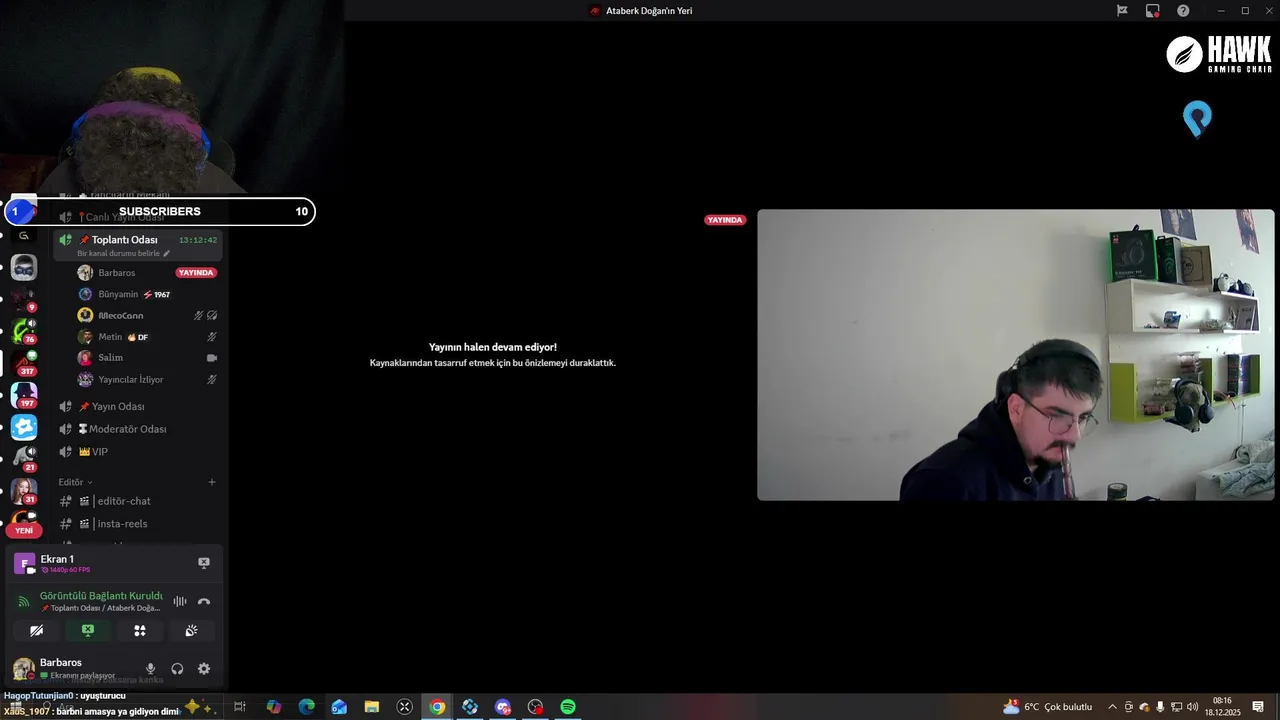This screenshot has width=1280, height=720.
Task: Switch to Discord in taskbar
Action: tap(503, 707)
